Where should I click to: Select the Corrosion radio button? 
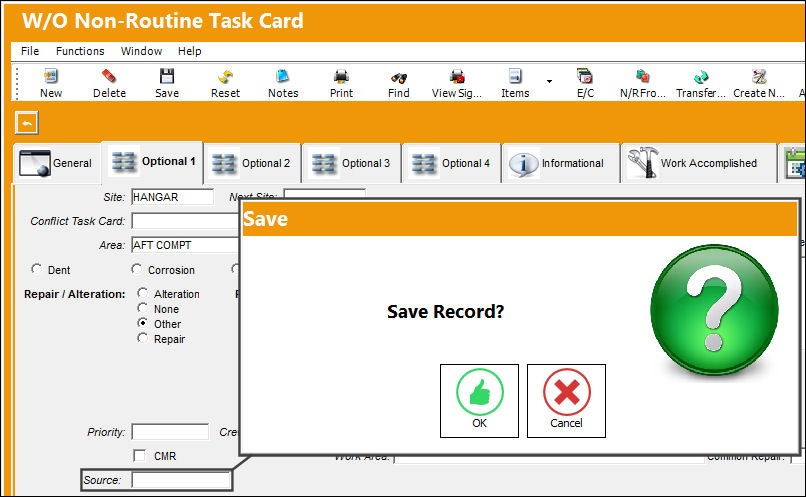[136, 269]
